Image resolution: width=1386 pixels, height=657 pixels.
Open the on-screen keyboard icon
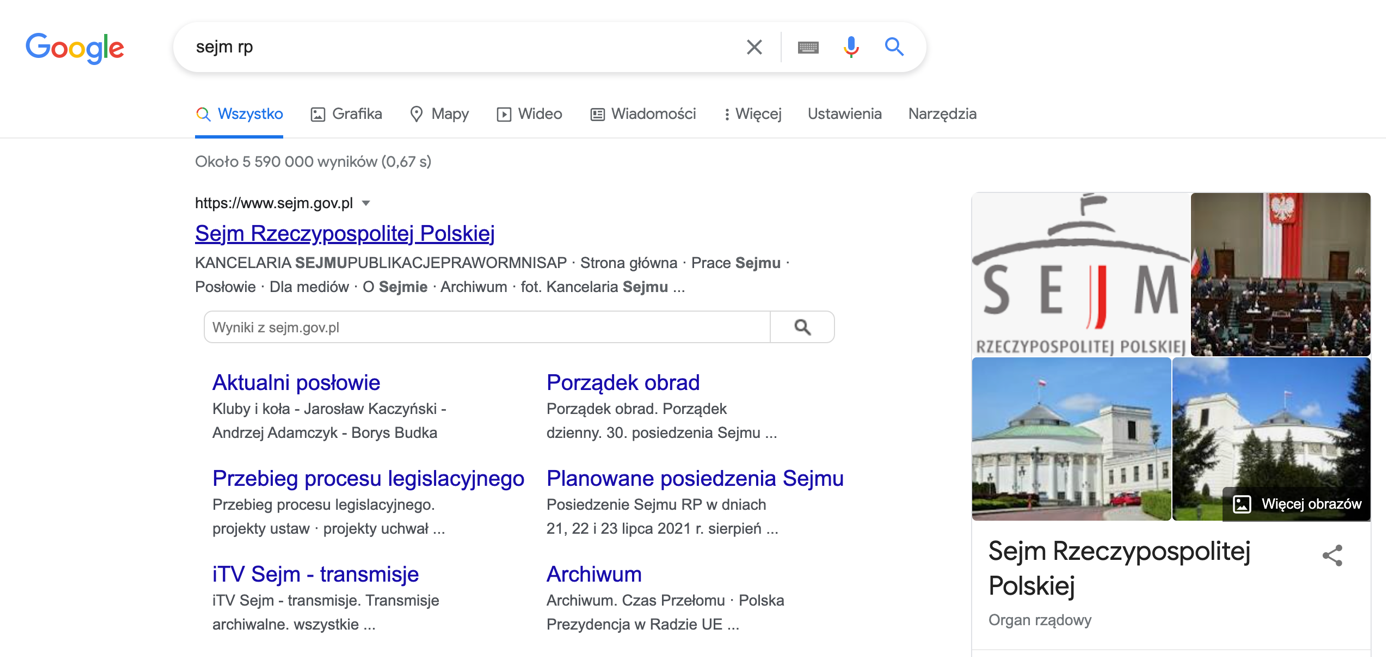coord(808,47)
